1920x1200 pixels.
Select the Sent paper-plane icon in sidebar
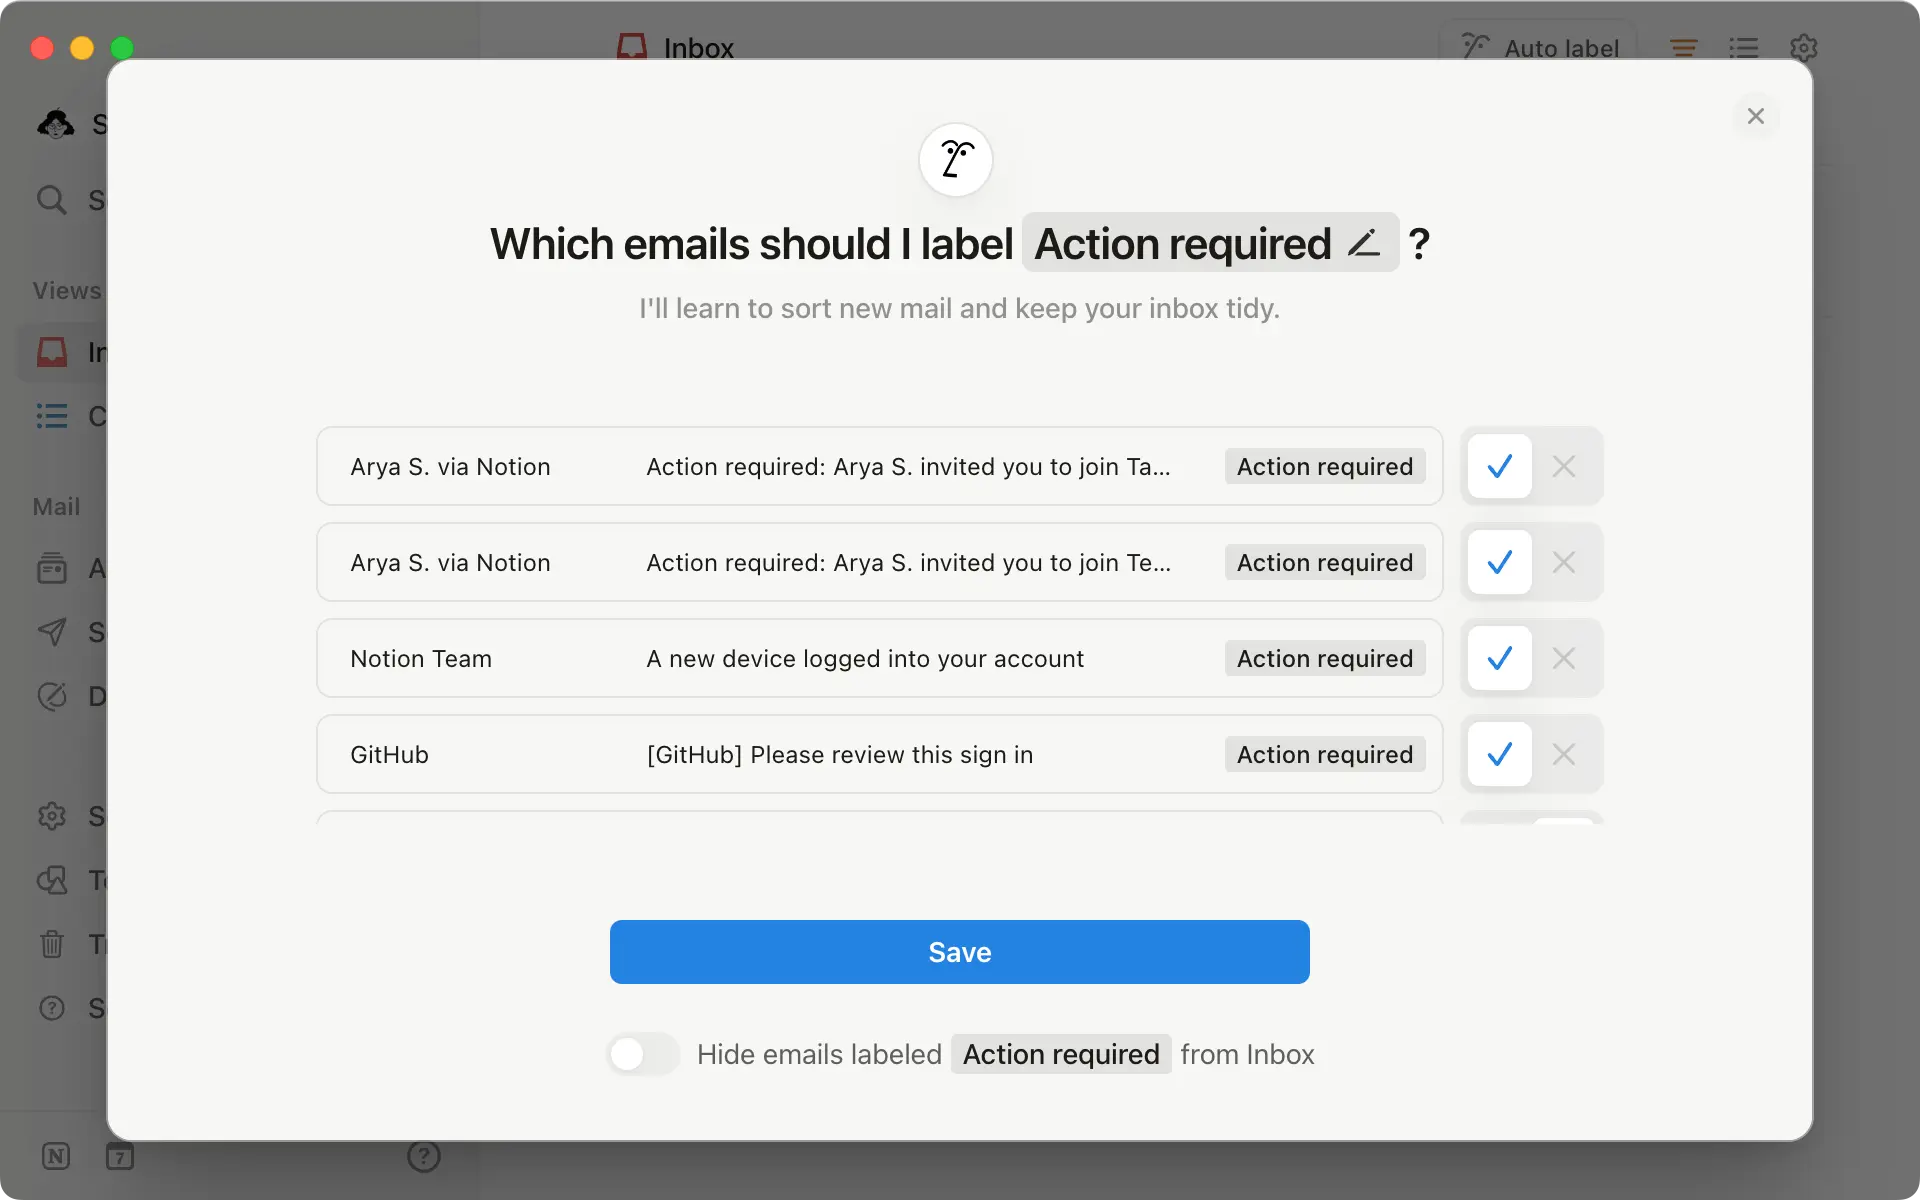tap(52, 632)
